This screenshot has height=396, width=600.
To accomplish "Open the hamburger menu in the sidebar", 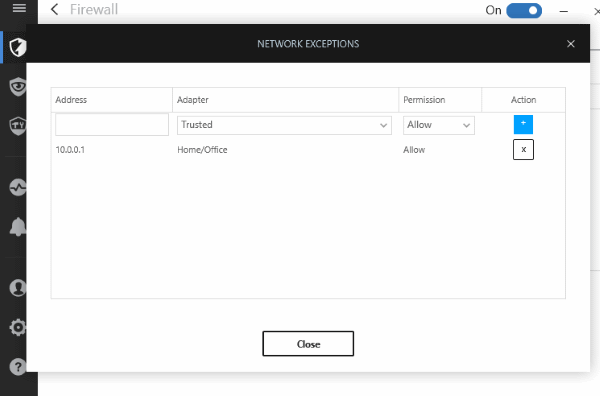I will coord(19,8).
